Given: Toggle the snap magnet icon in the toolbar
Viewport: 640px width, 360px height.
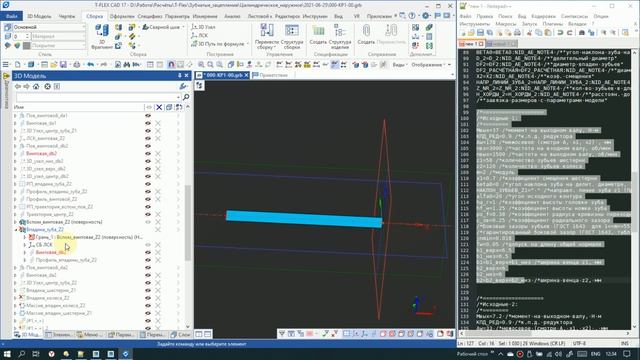Looking at the screenshot, I should (x=171, y=64).
